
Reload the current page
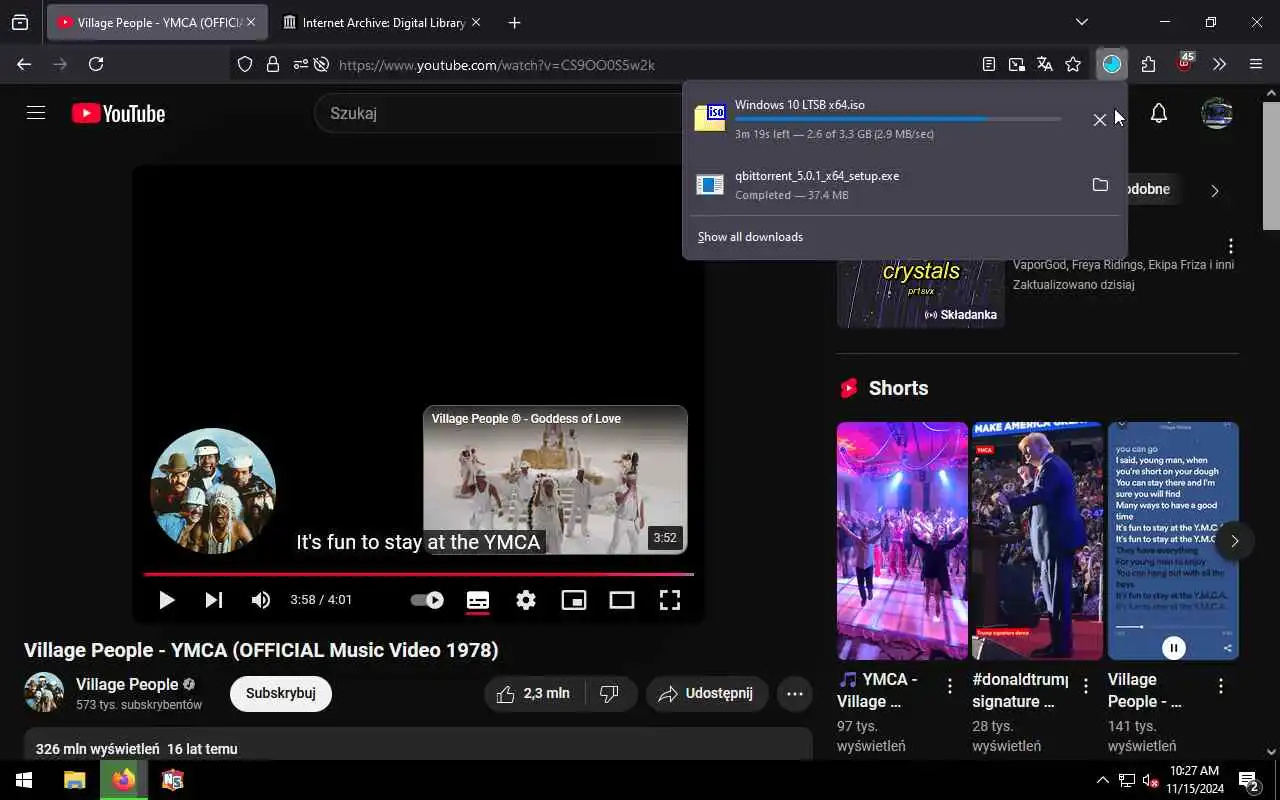click(96, 64)
